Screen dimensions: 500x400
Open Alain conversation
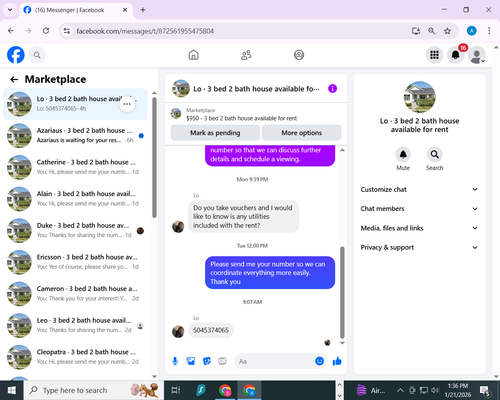75,199
